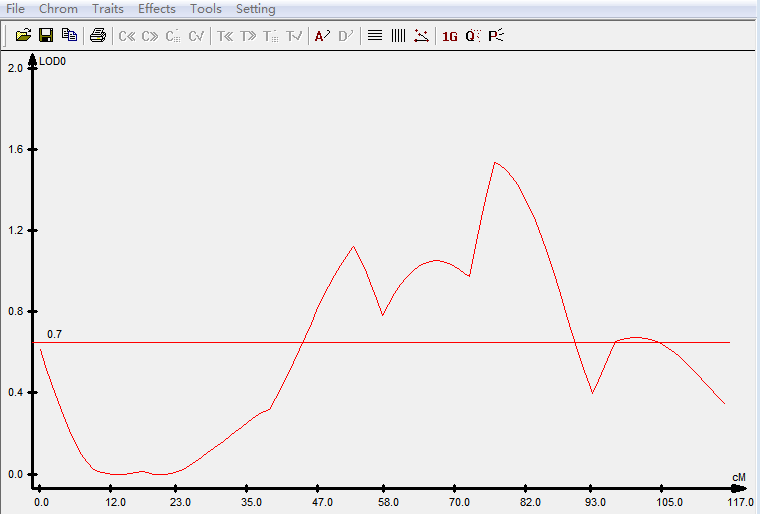The height and width of the screenshot is (514, 760).
Task: Click the 0.8 y-axis tick label
Action: pos(16,311)
